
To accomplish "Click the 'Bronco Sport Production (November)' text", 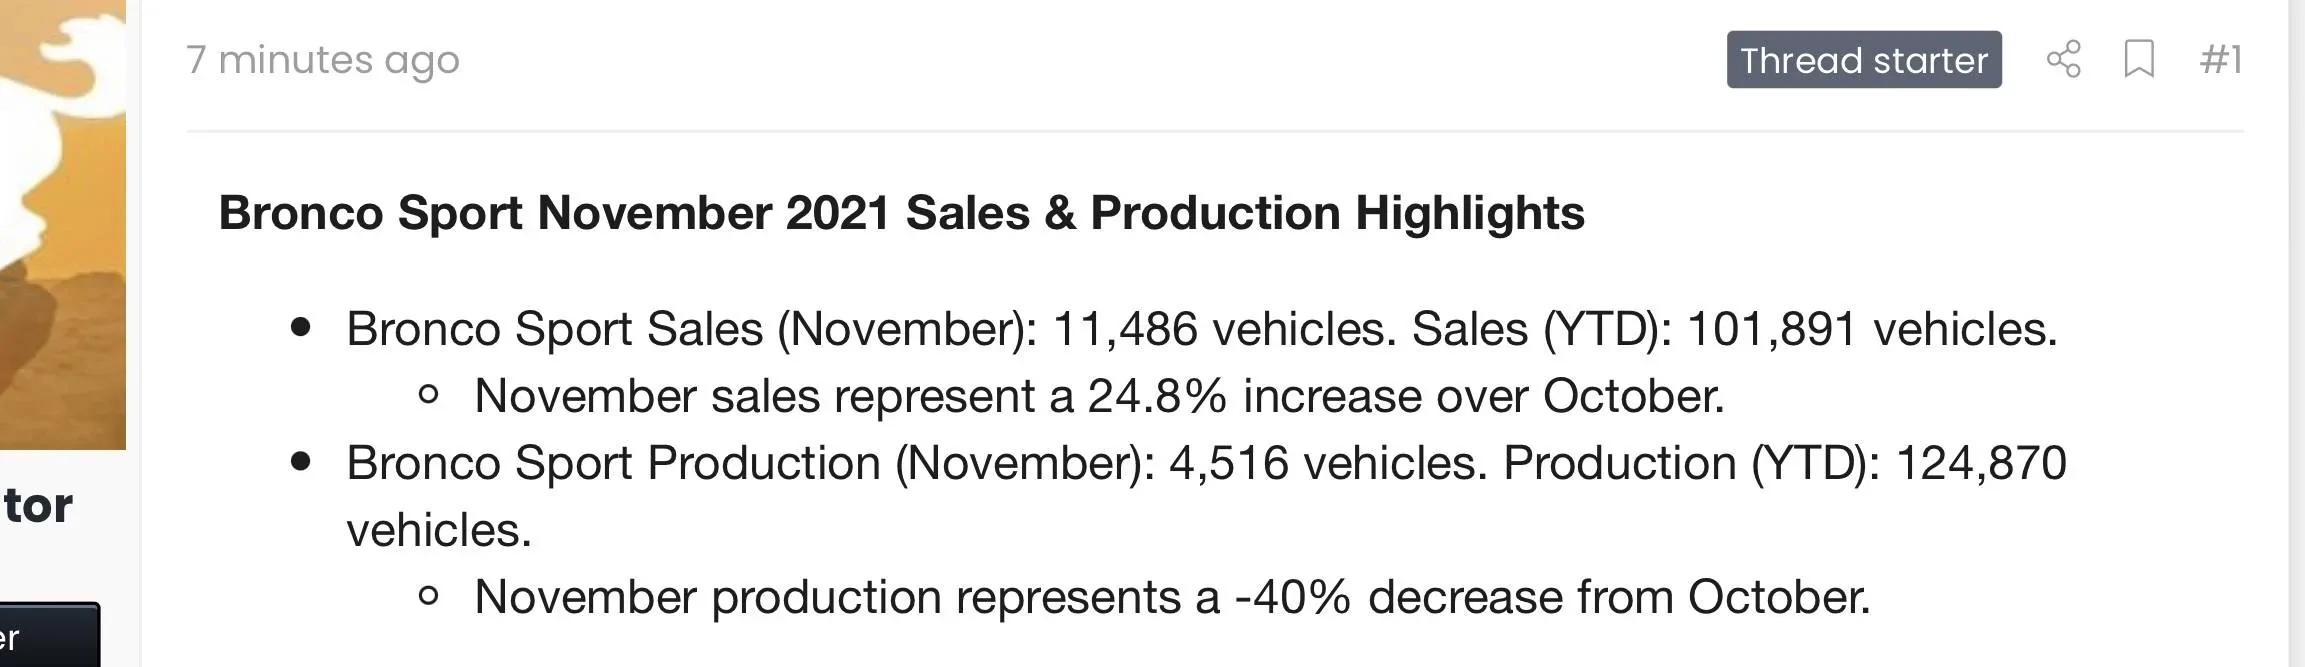I will [749, 463].
